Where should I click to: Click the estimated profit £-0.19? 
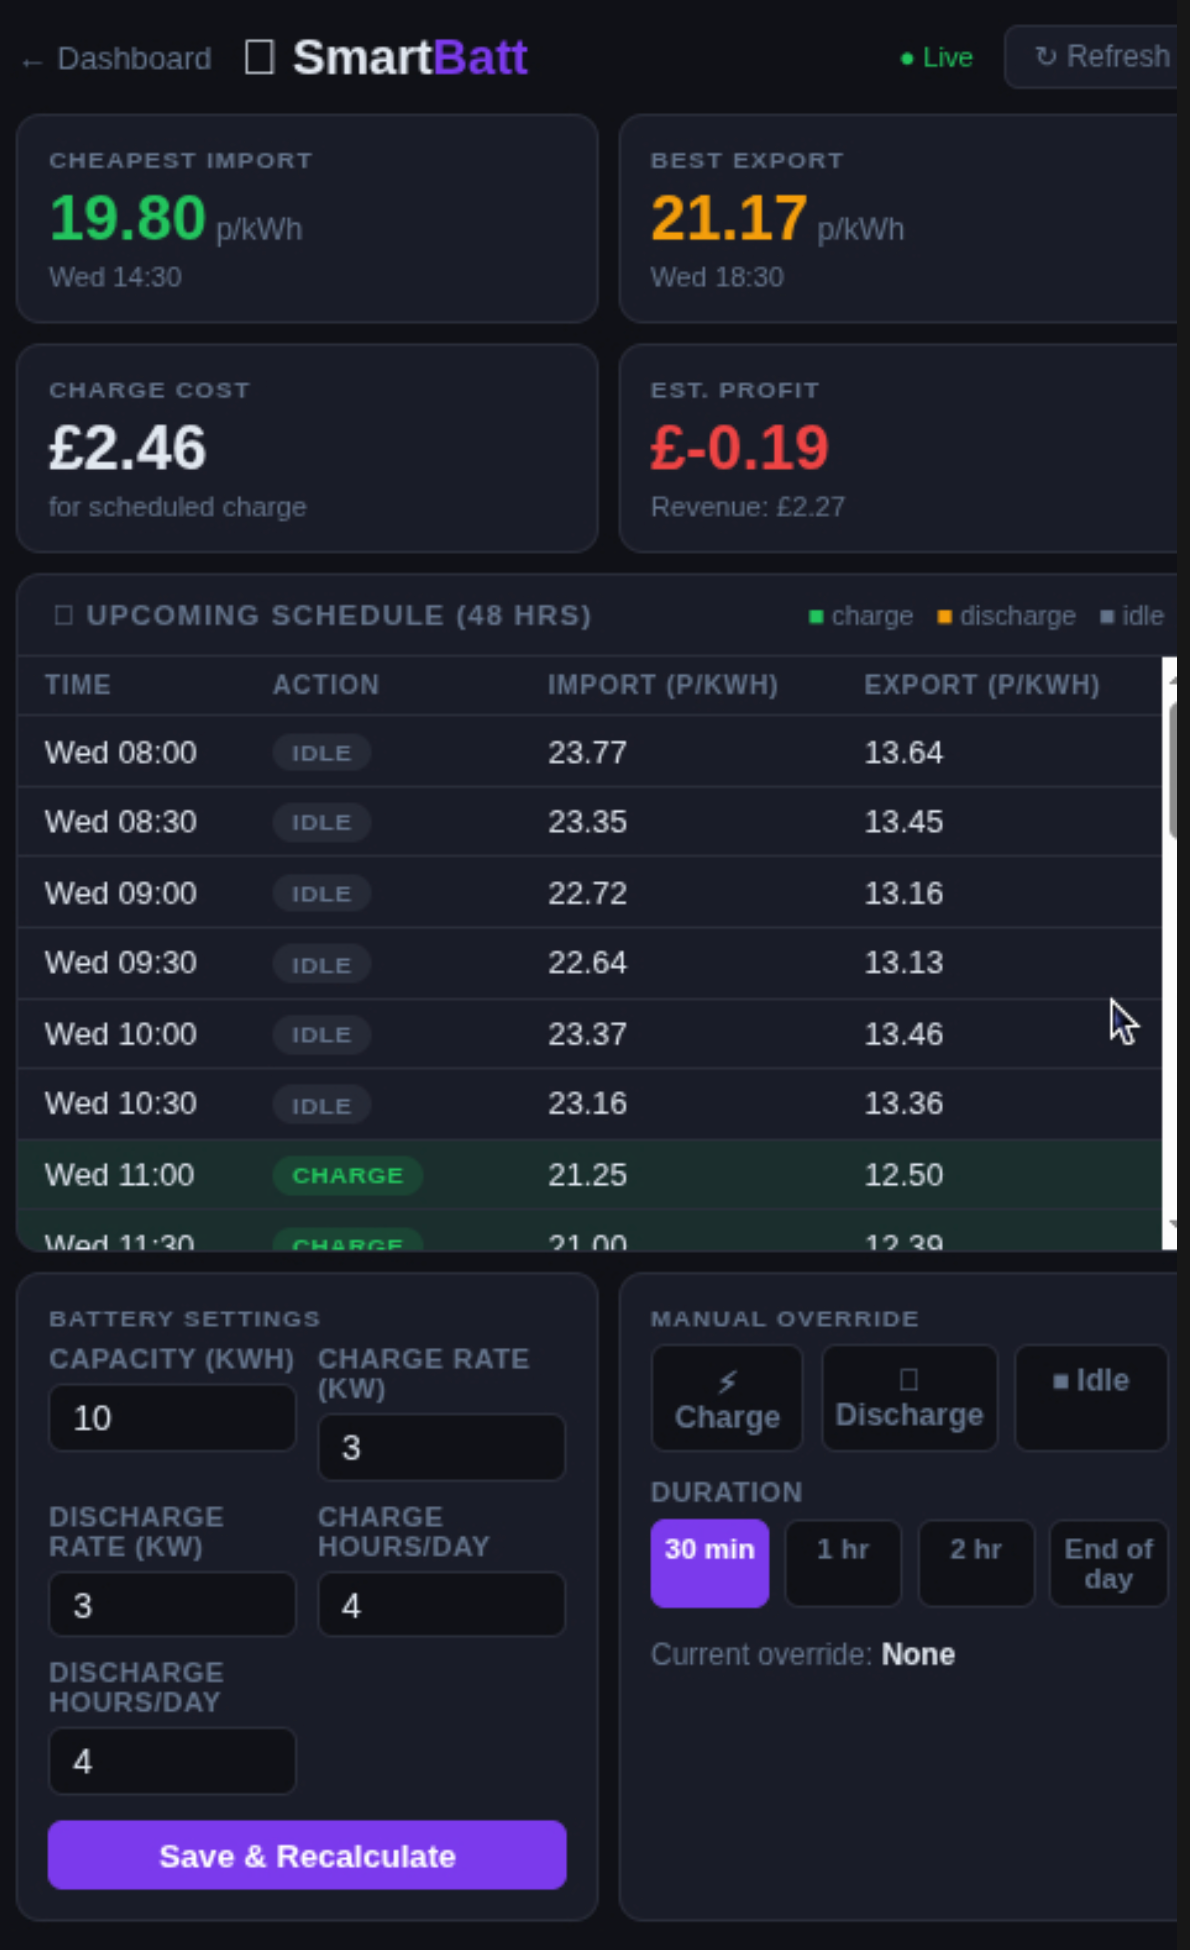pos(739,447)
